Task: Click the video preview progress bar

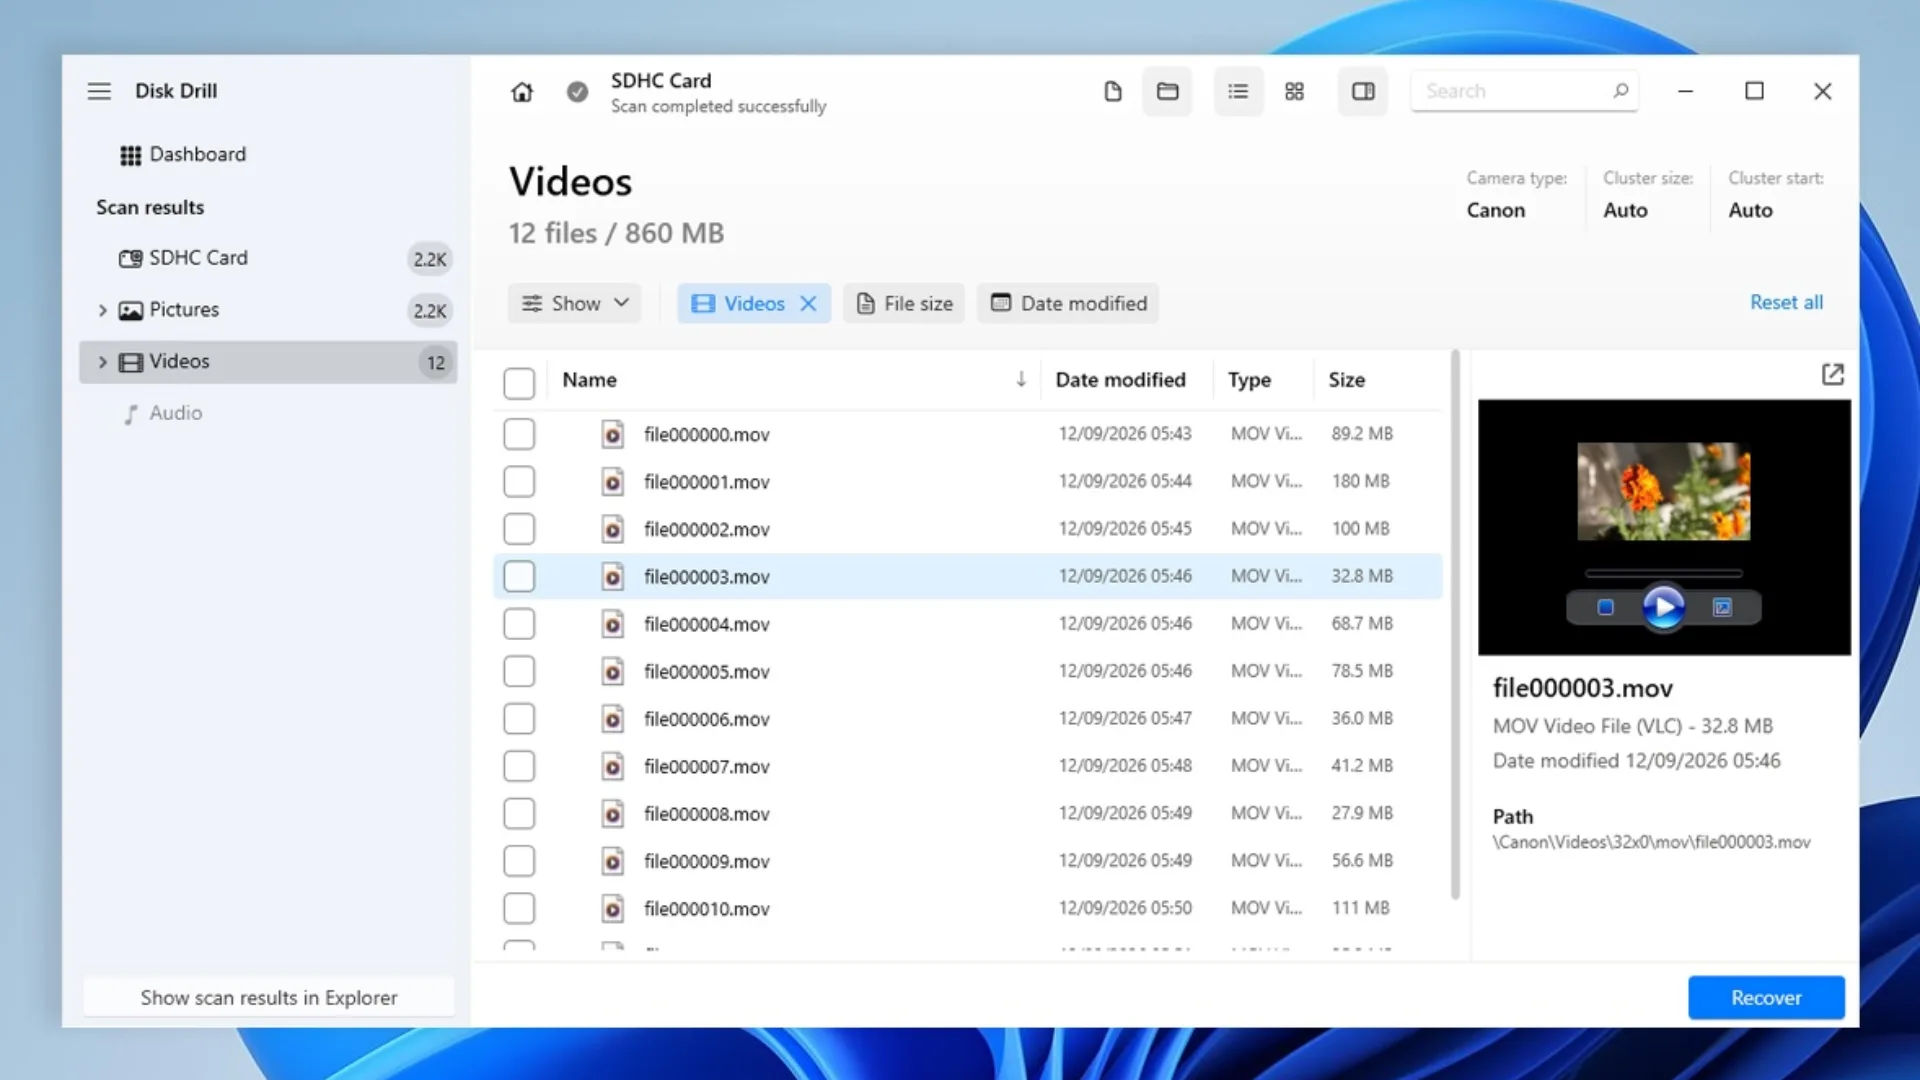Action: click(1663, 574)
